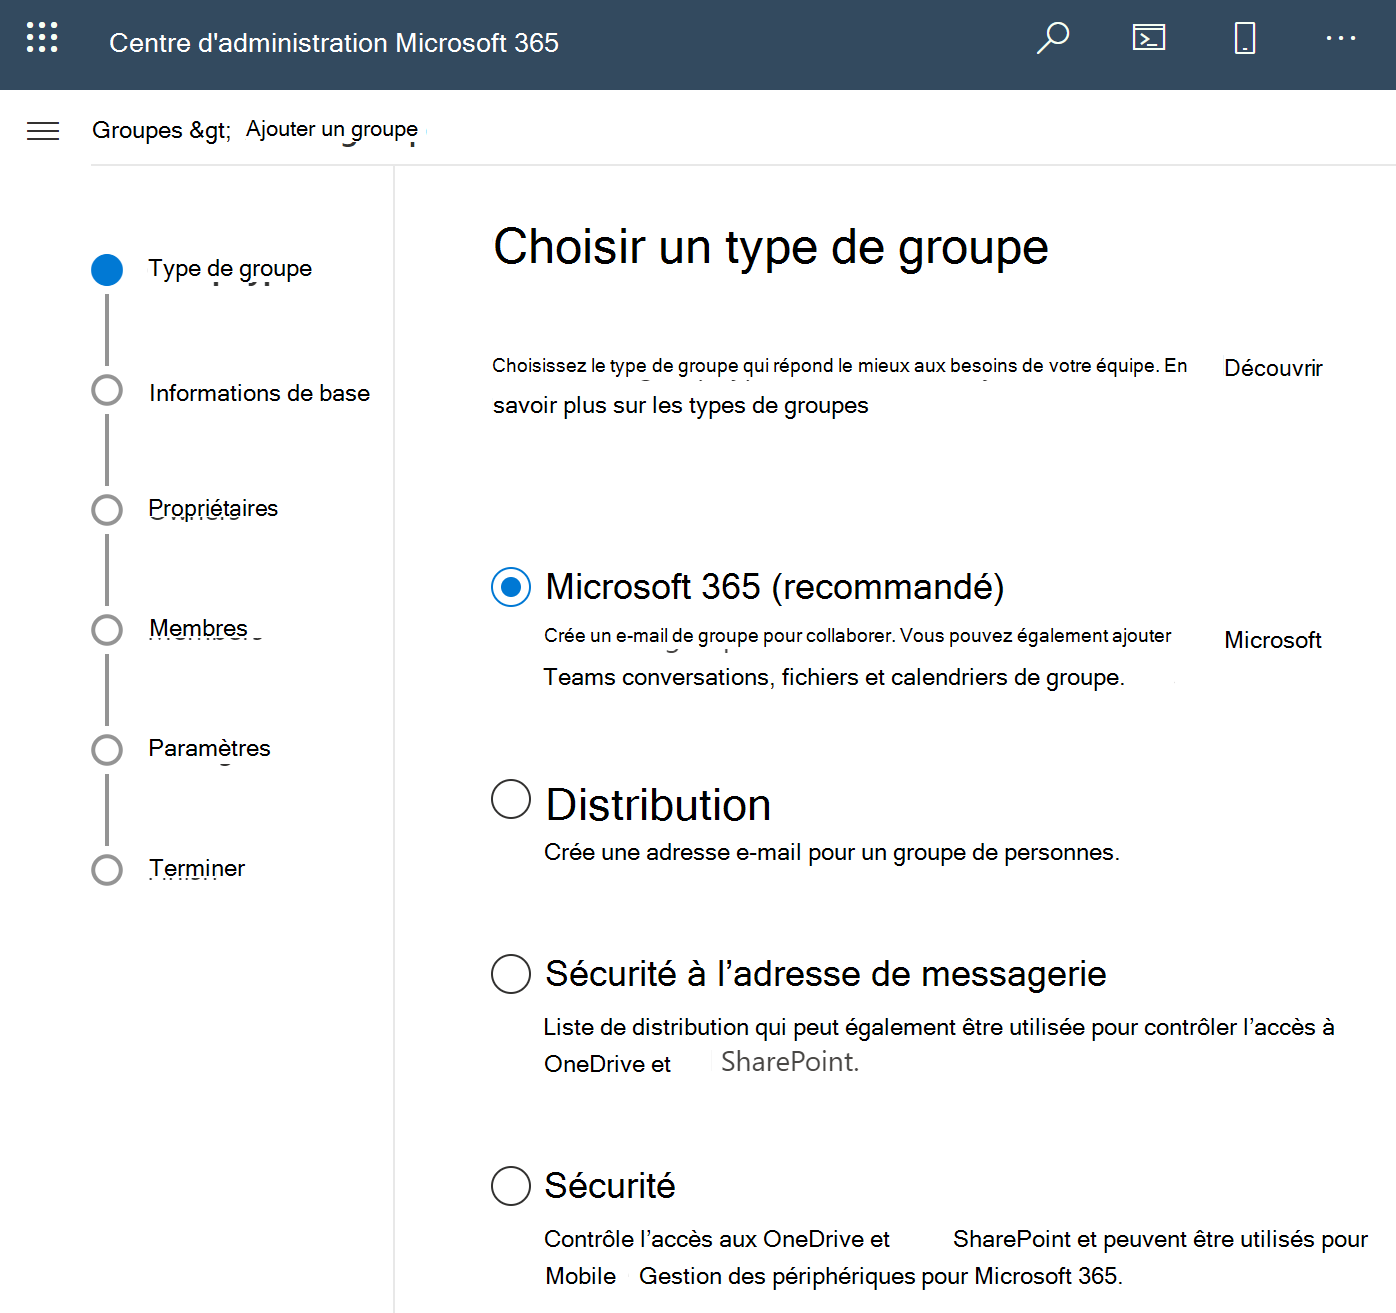
Task: Click the Sécurité à l'adresse de messagerie title
Action: (x=826, y=973)
